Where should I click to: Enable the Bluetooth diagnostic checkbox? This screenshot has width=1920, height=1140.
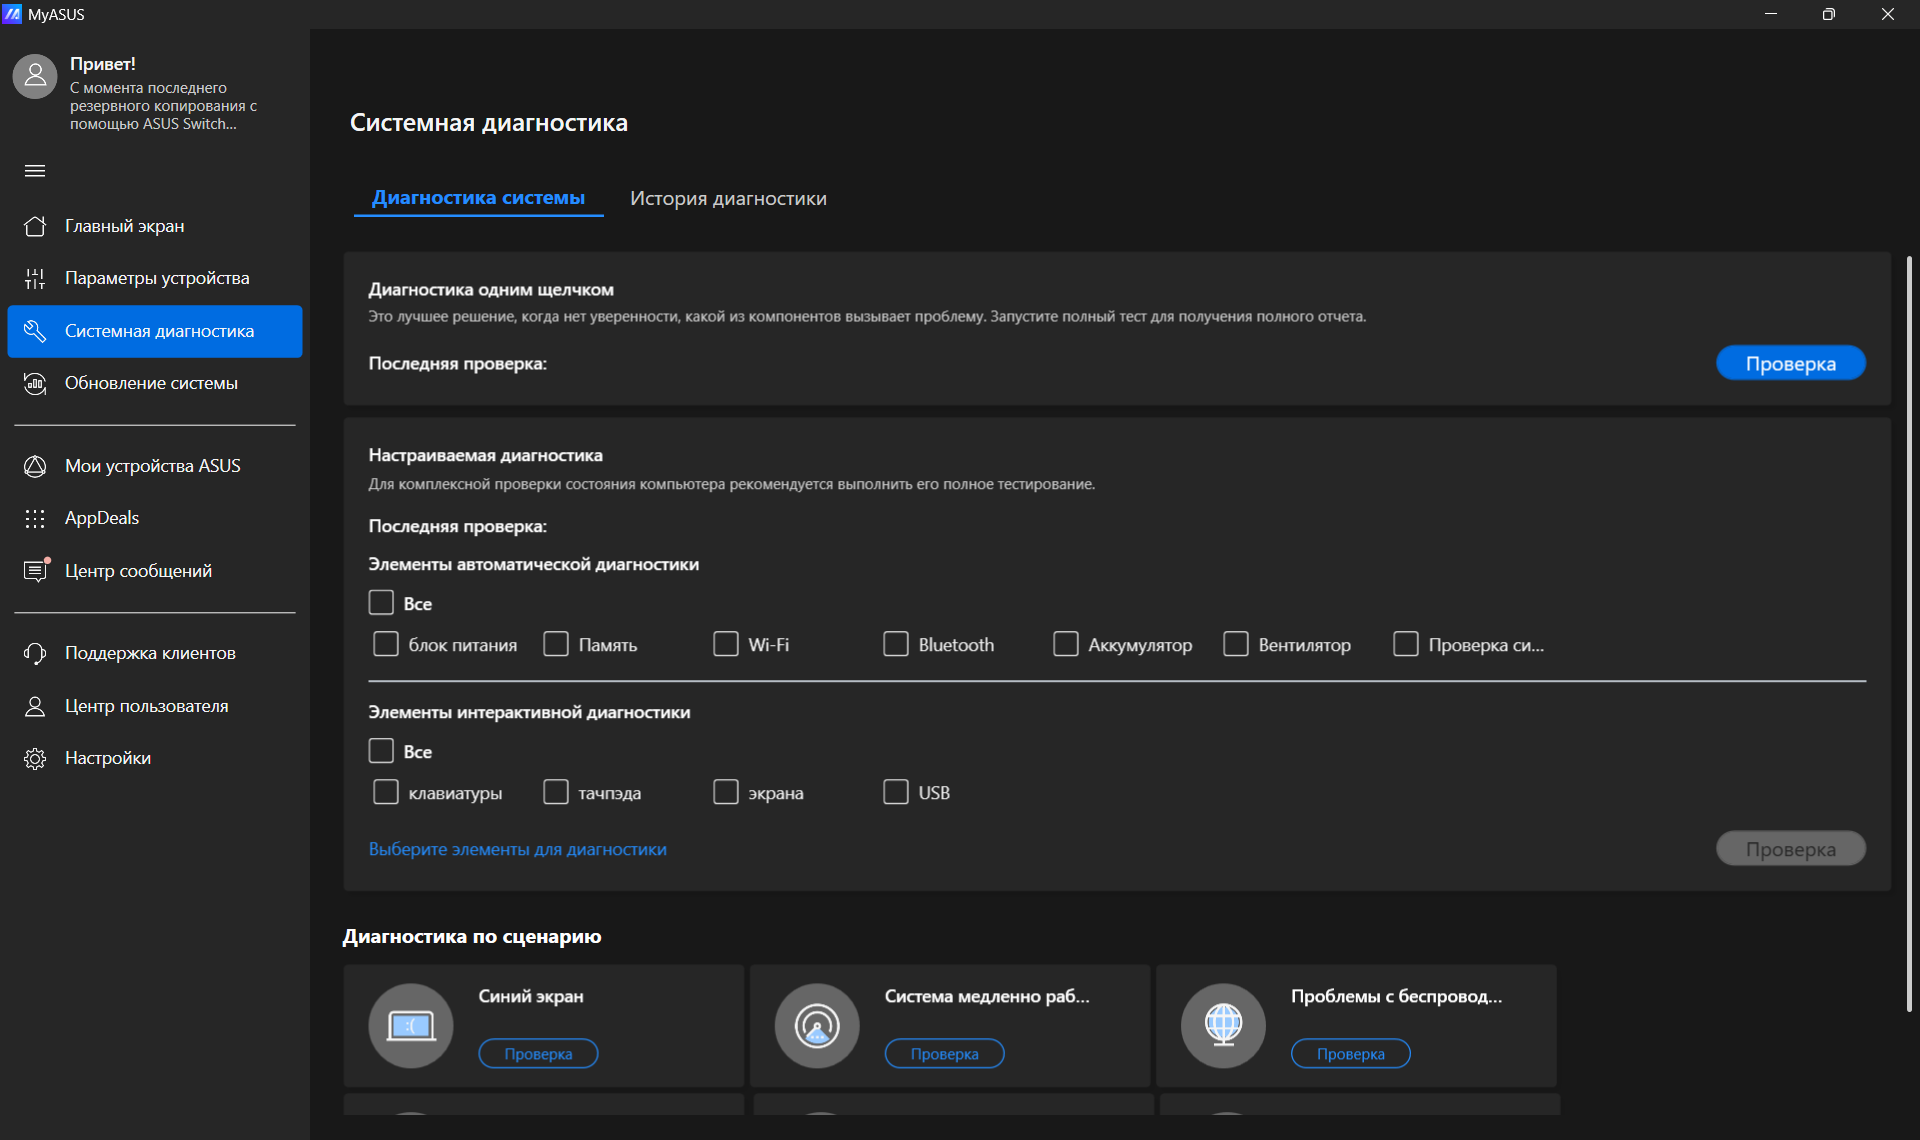pos(896,644)
